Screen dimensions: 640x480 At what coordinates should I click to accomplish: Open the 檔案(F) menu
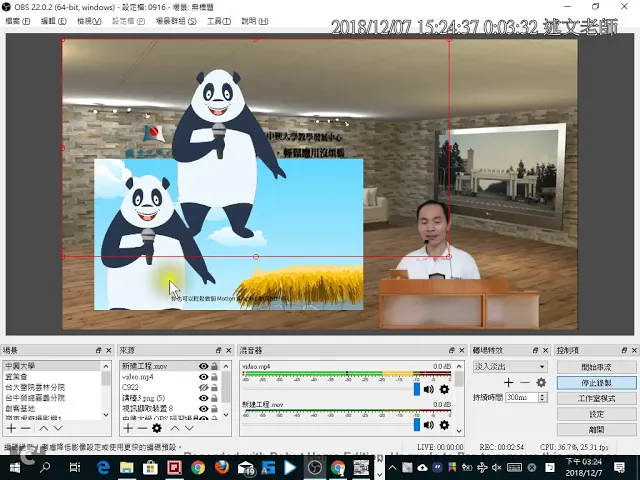pos(17,21)
